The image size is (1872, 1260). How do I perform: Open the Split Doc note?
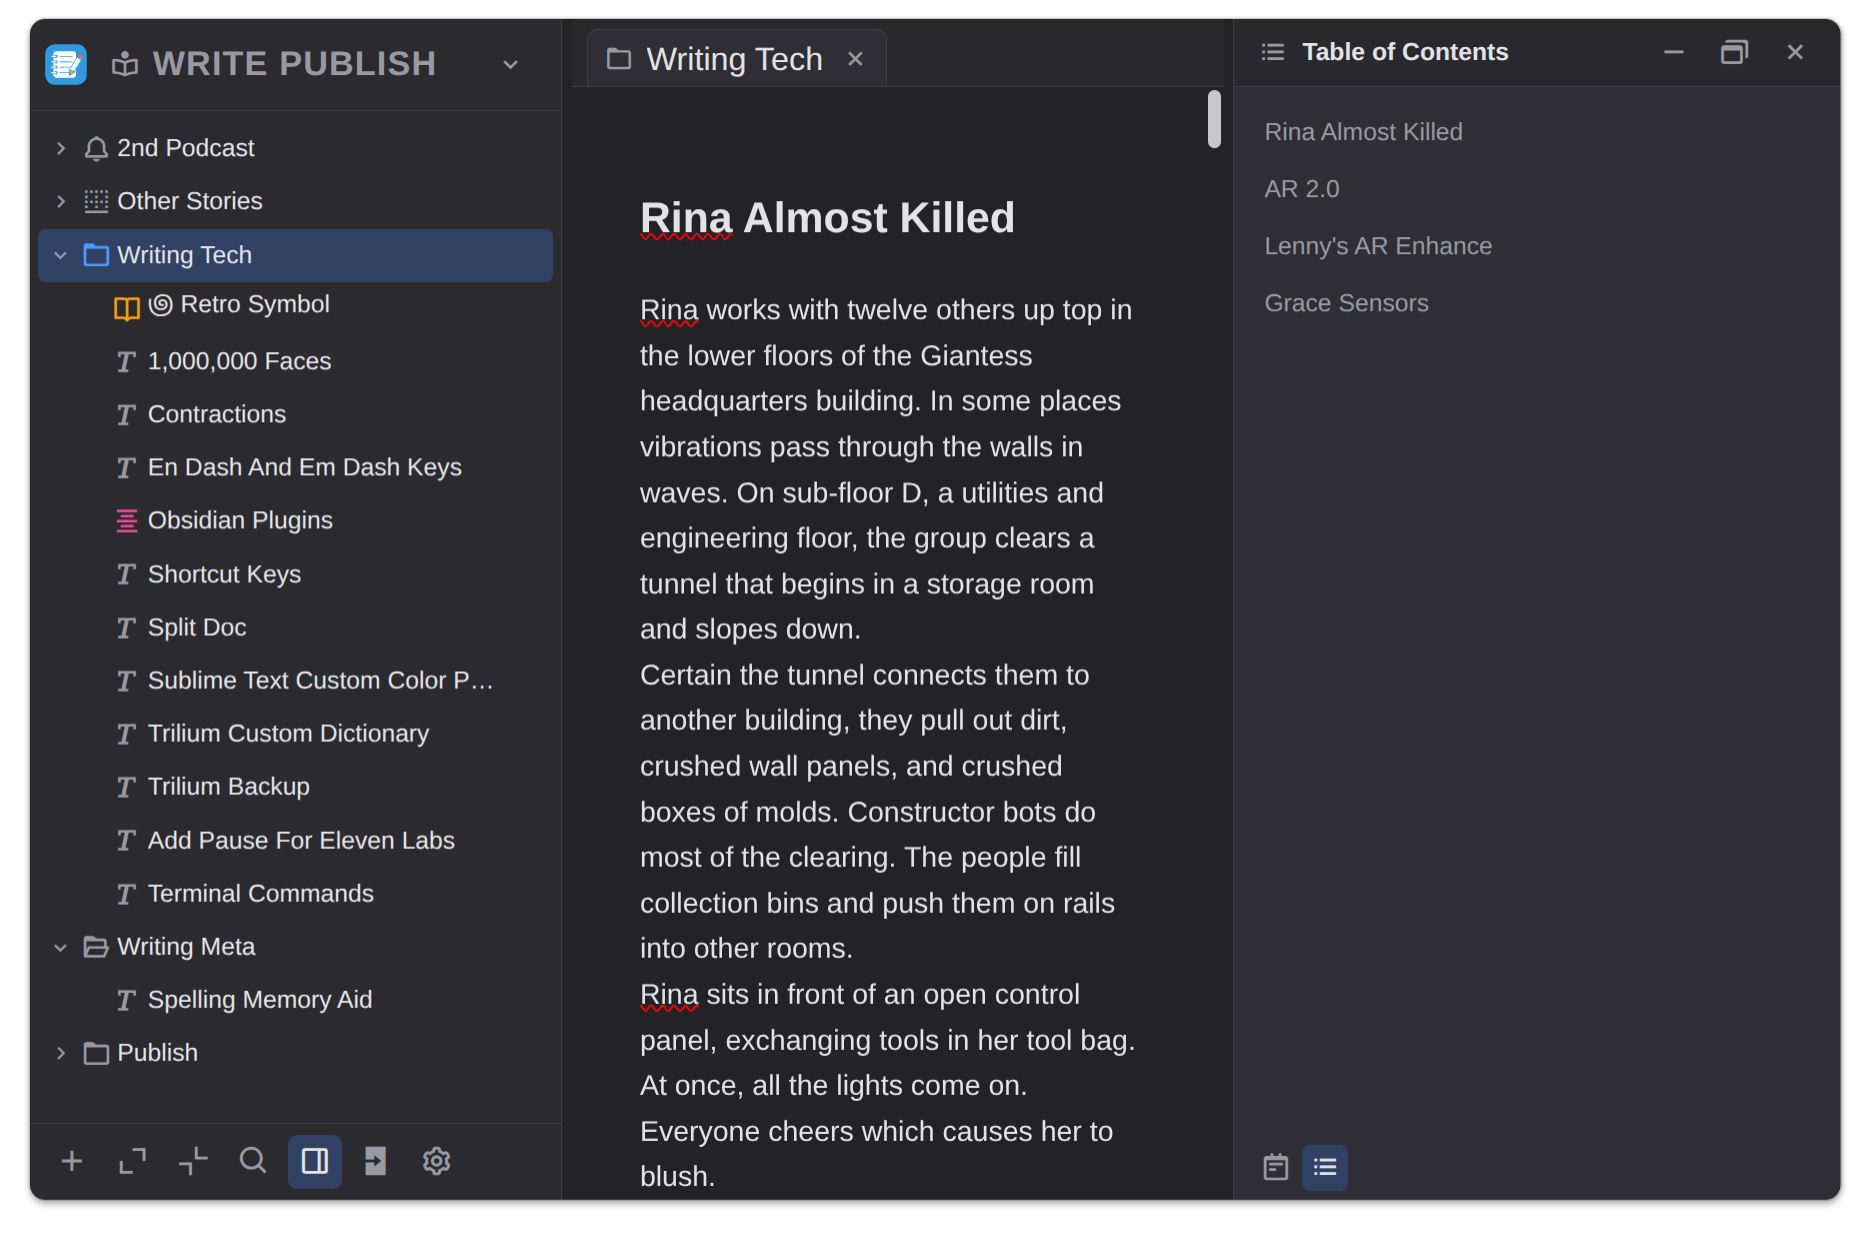point(197,627)
